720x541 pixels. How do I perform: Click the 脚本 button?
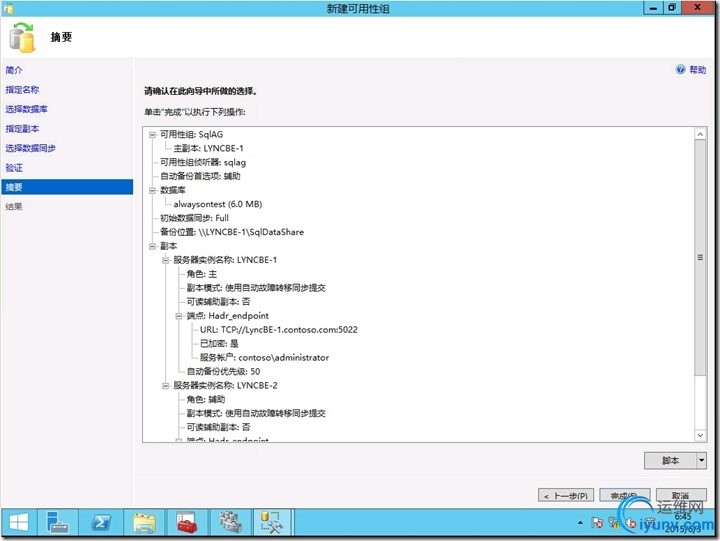pos(670,460)
